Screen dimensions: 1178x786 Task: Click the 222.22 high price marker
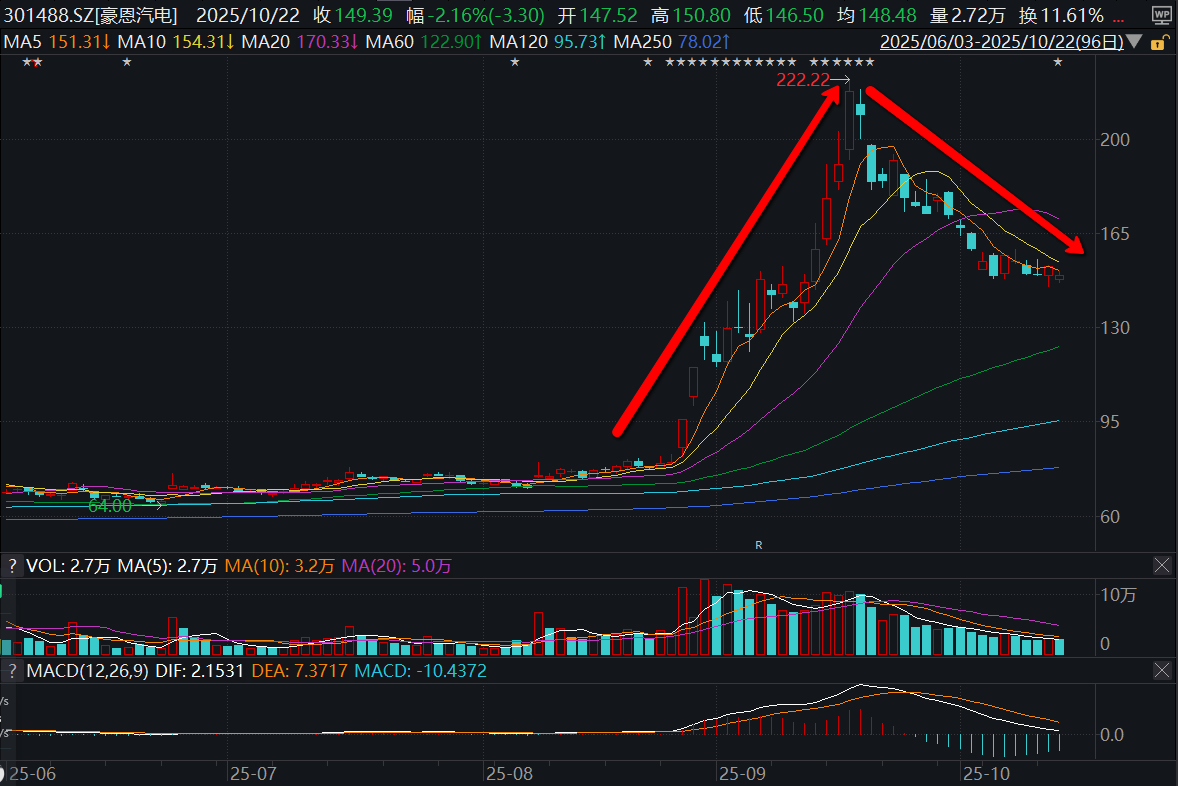point(803,80)
